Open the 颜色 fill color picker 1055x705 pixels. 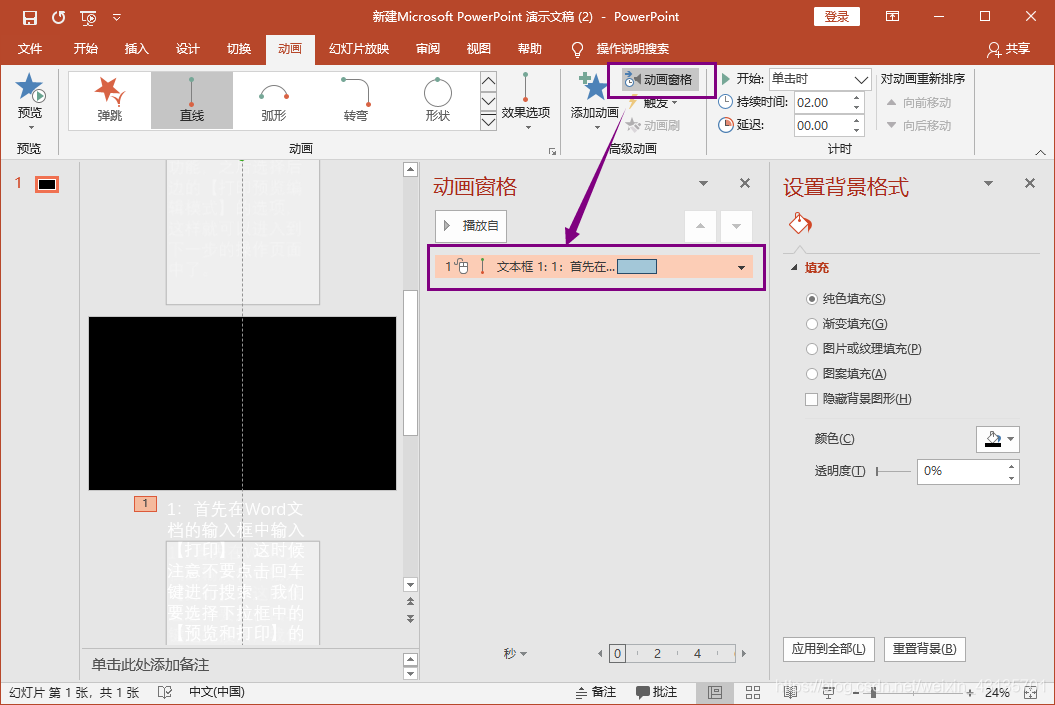(998, 439)
